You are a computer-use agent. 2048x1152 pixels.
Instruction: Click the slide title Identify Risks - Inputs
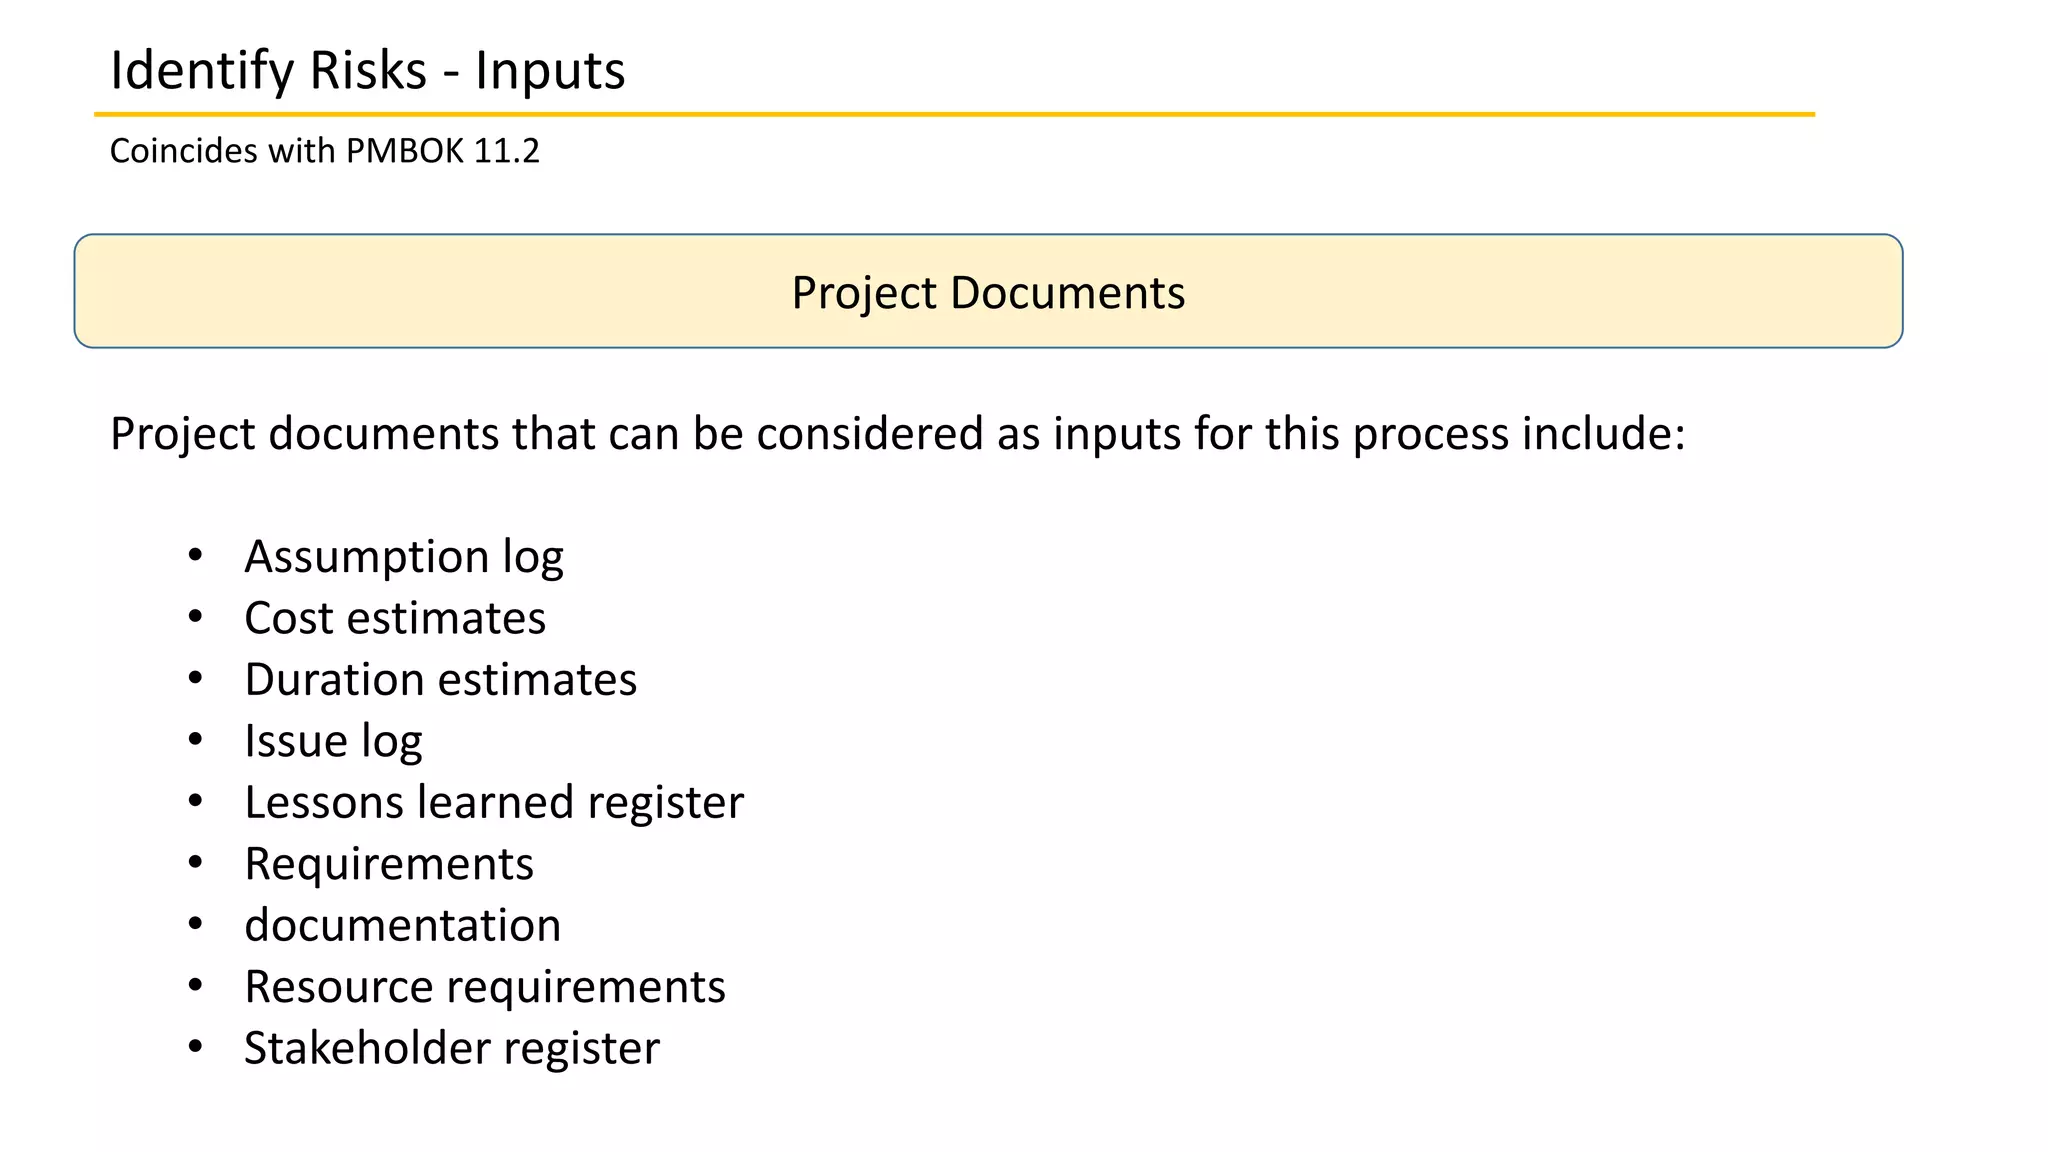(367, 71)
